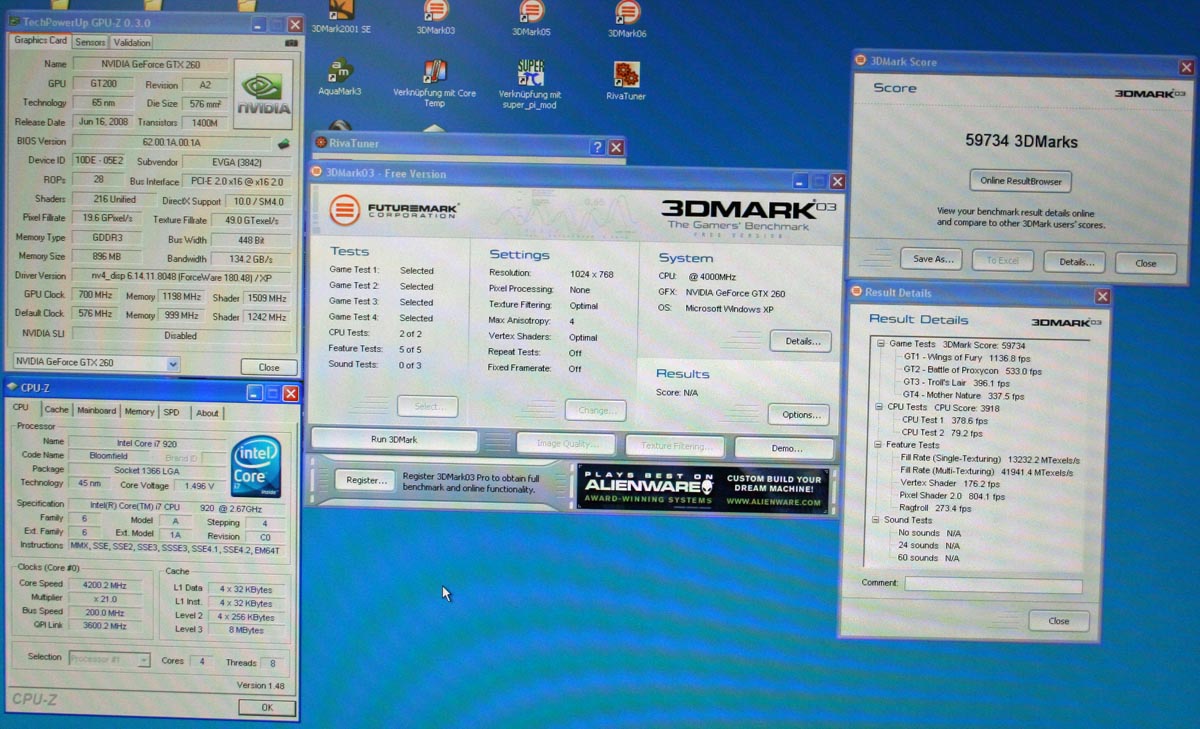Click Details... in 3DMark Score window
This screenshot has height=729, width=1200.
pyautogui.click(x=1074, y=262)
